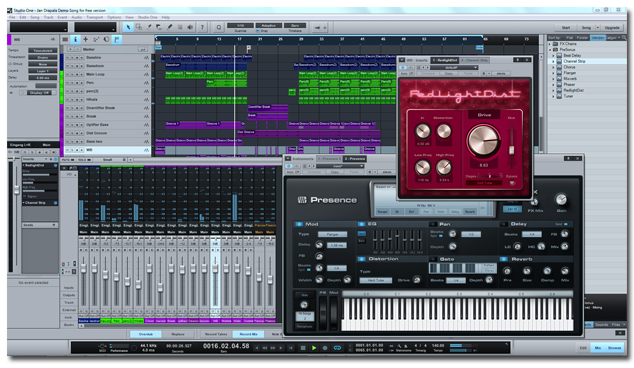The height and width of the screenshot is (368, 634).
Task: Click the Play button in transport
Action: (x=314, y=348)
